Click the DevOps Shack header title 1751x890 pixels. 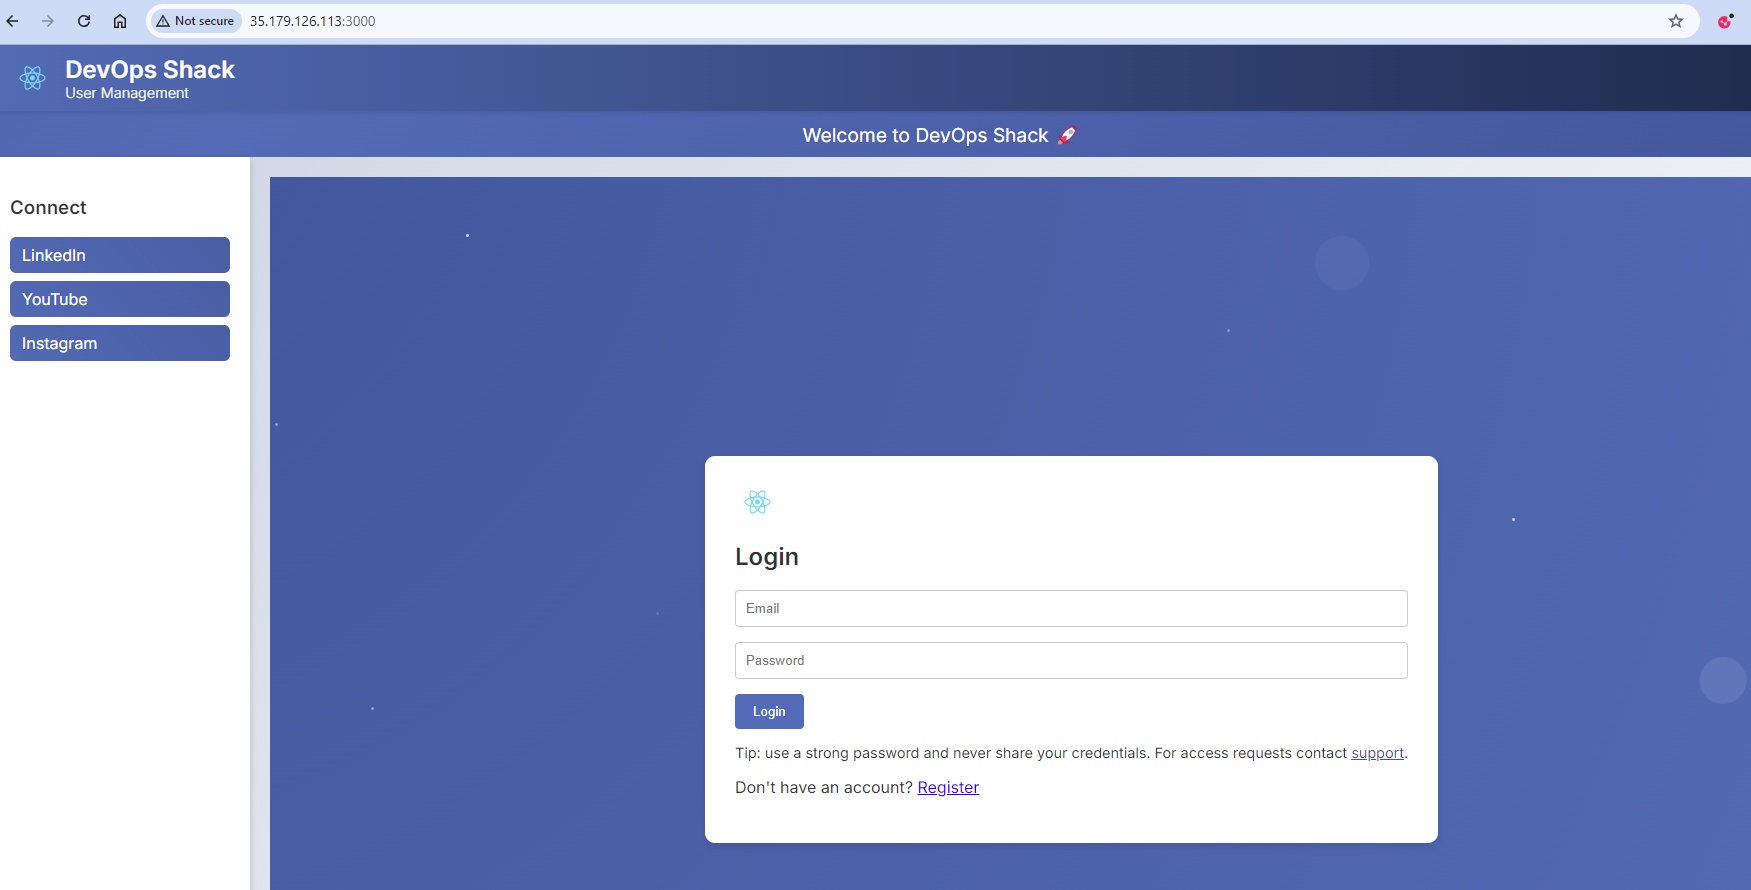click(150, 70)
